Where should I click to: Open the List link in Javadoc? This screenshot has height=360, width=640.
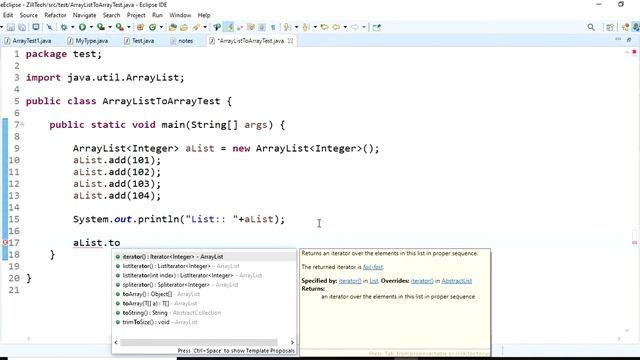point(374,281)
